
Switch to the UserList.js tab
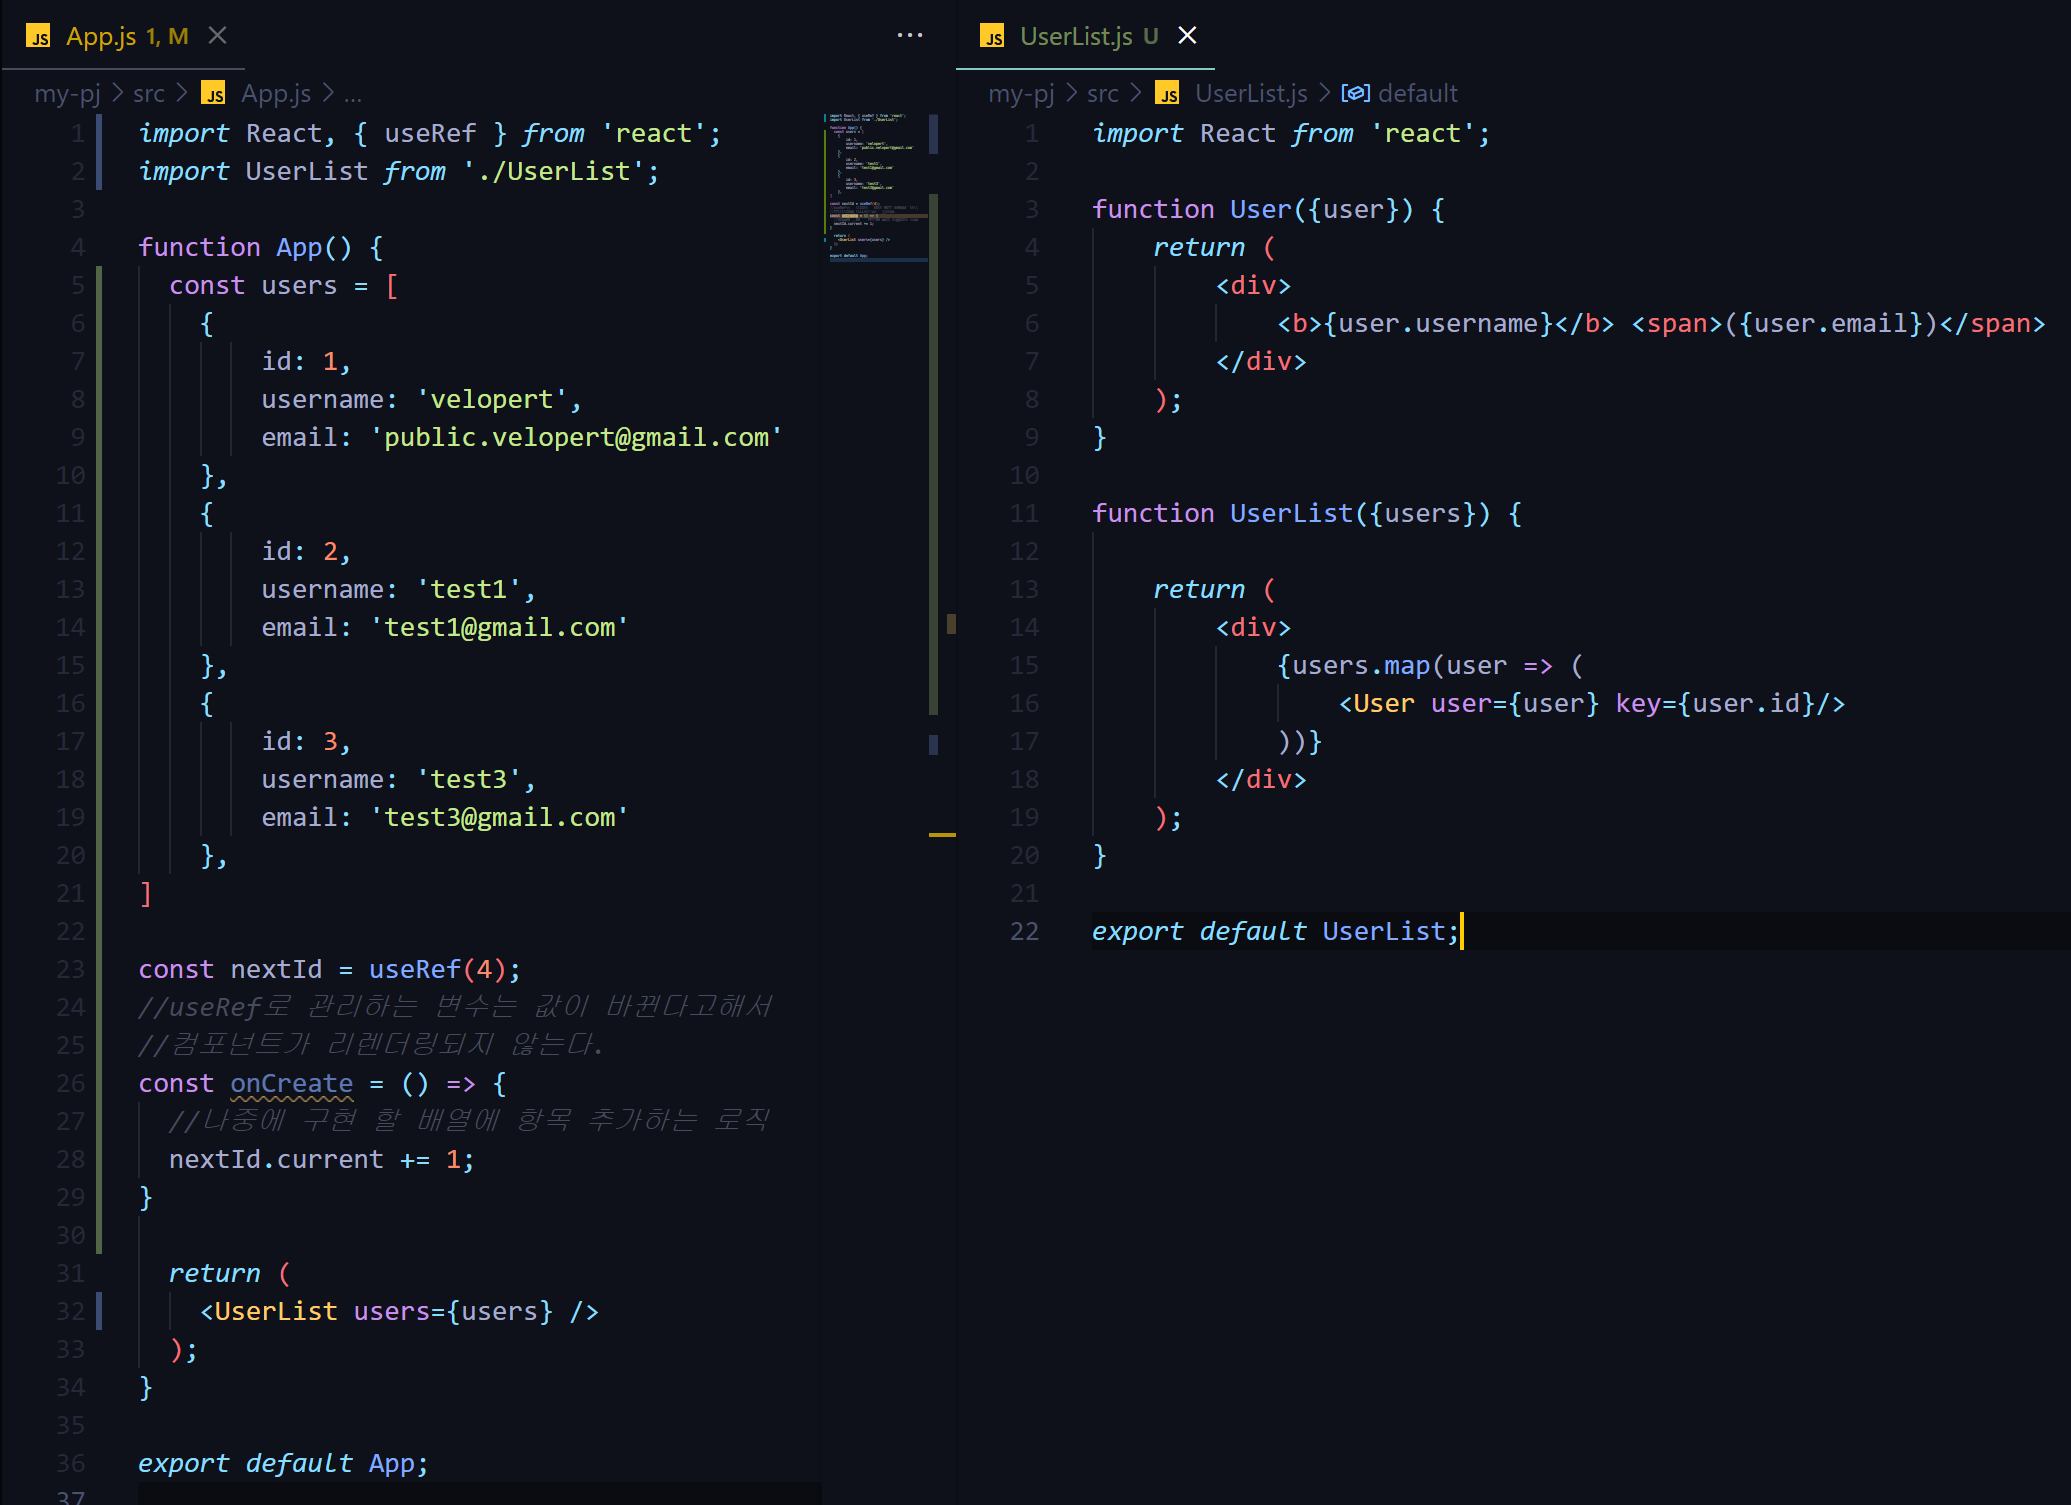click(1076, 37)
